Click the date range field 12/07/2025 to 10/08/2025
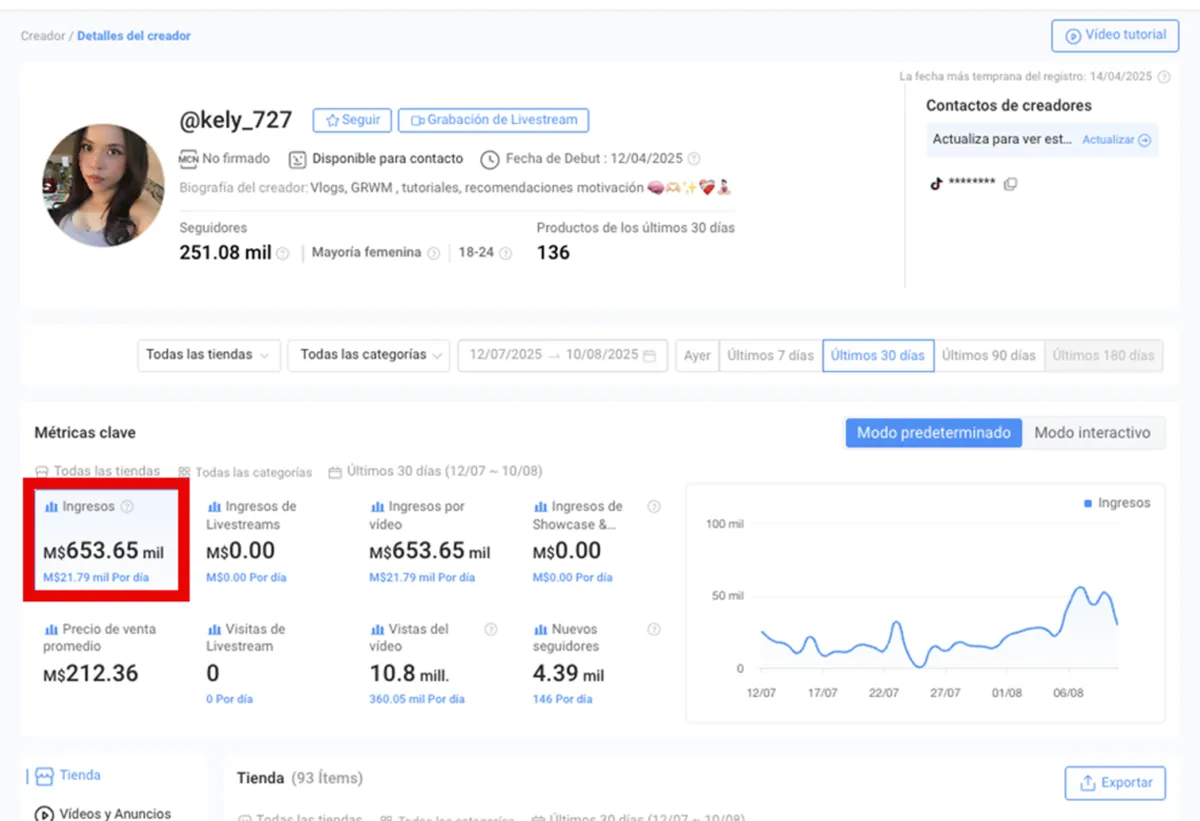The width and height of the screenshot is (1200, 821). pyautogui.click(x=562, y=355)
